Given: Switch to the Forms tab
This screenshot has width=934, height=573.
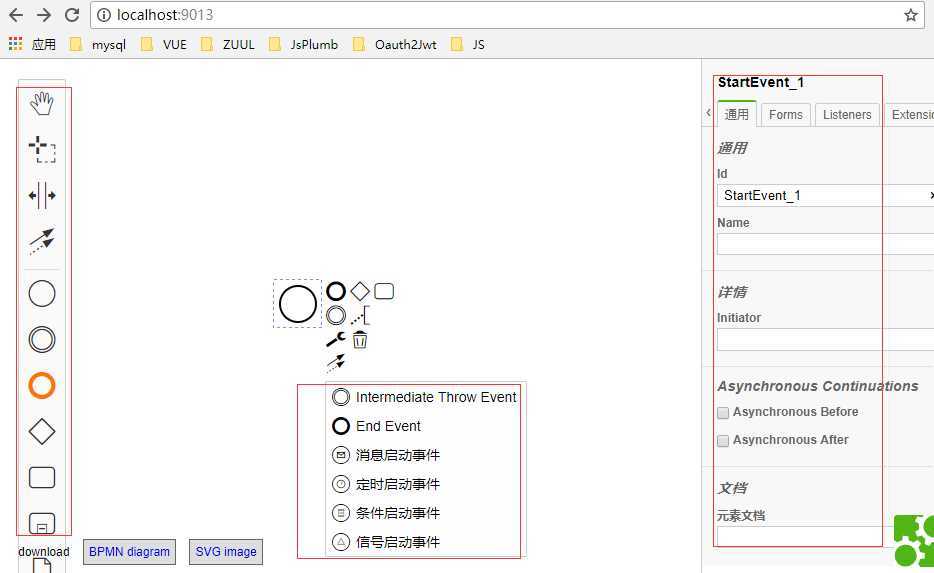Looking at the screenshot, I should tap(786, 115).
